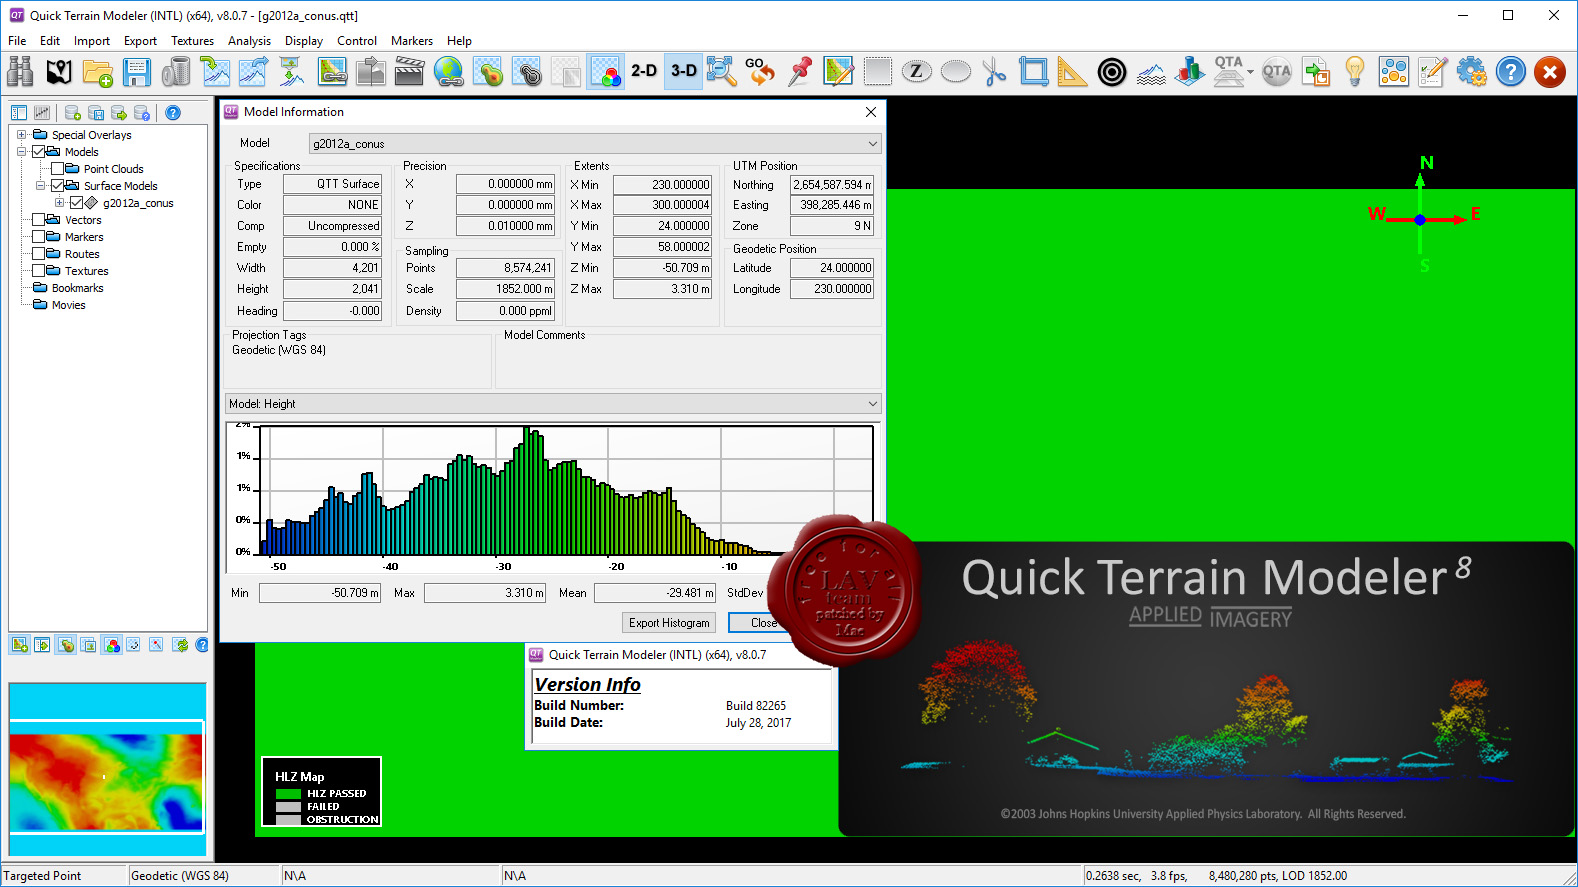Viewport: 1578px width, 887px height.
Task: Click the FAILED legend swatch in HLZ Map
Action: click(x=288, y=807)
